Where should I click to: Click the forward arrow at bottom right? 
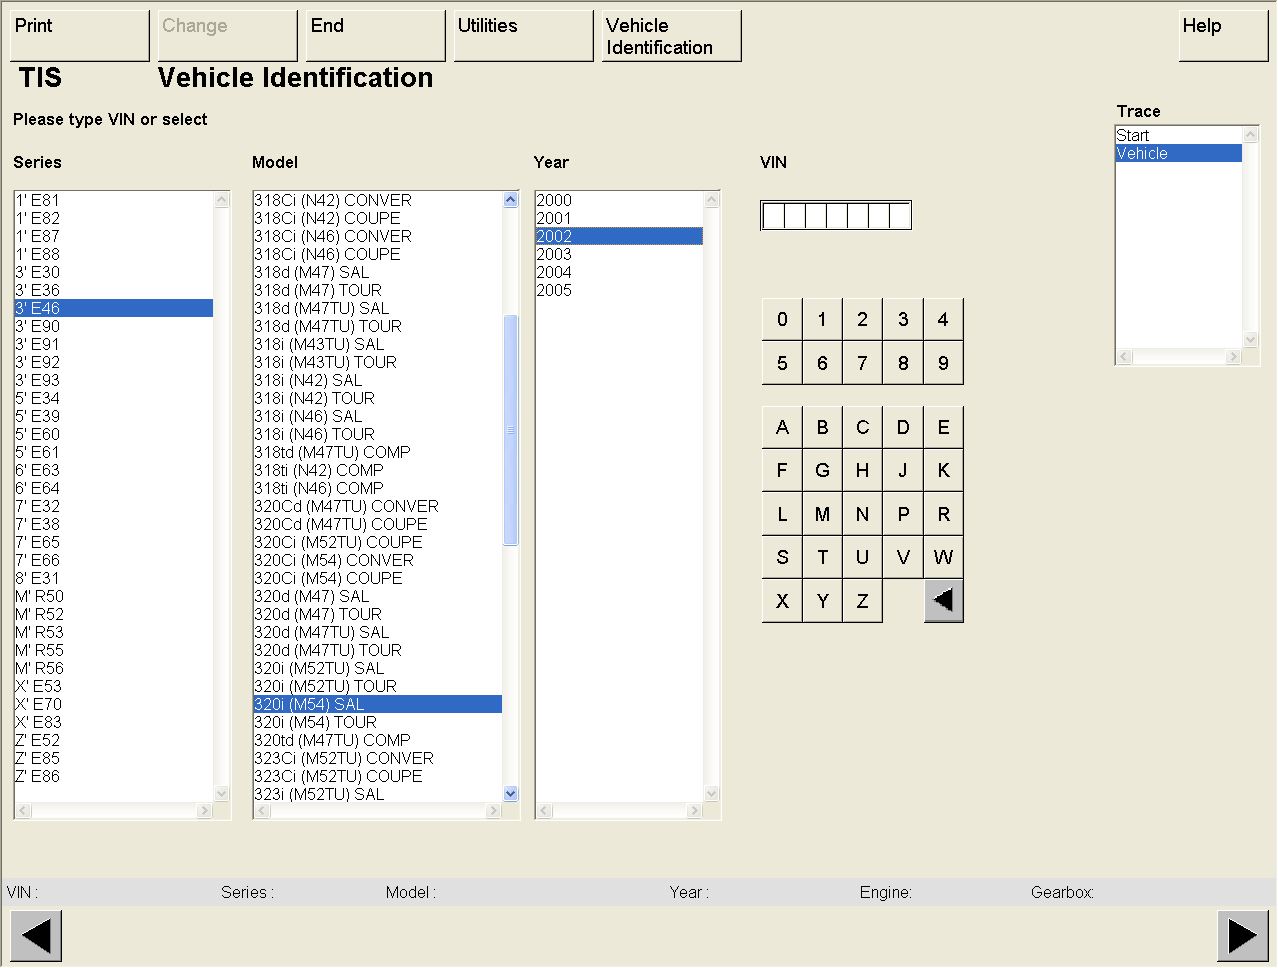click(1242, 937)
